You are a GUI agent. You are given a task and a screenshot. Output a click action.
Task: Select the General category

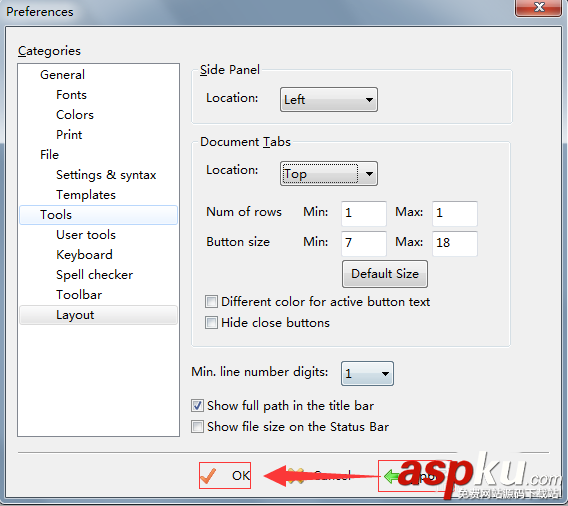pos(62,75)
